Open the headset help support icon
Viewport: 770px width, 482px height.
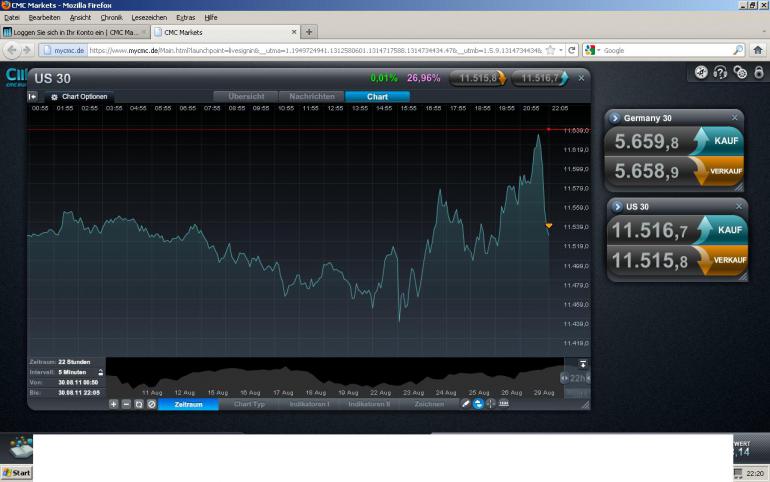point(720,73)
